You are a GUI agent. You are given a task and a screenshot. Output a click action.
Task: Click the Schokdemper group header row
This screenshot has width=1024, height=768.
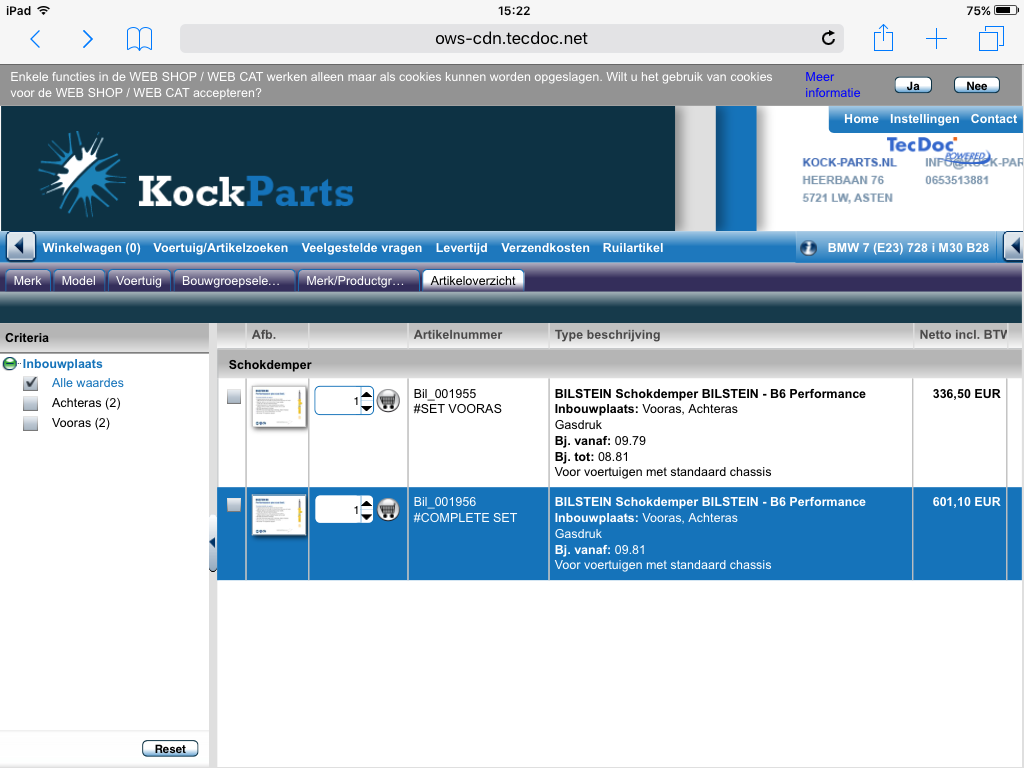[619, 364]
